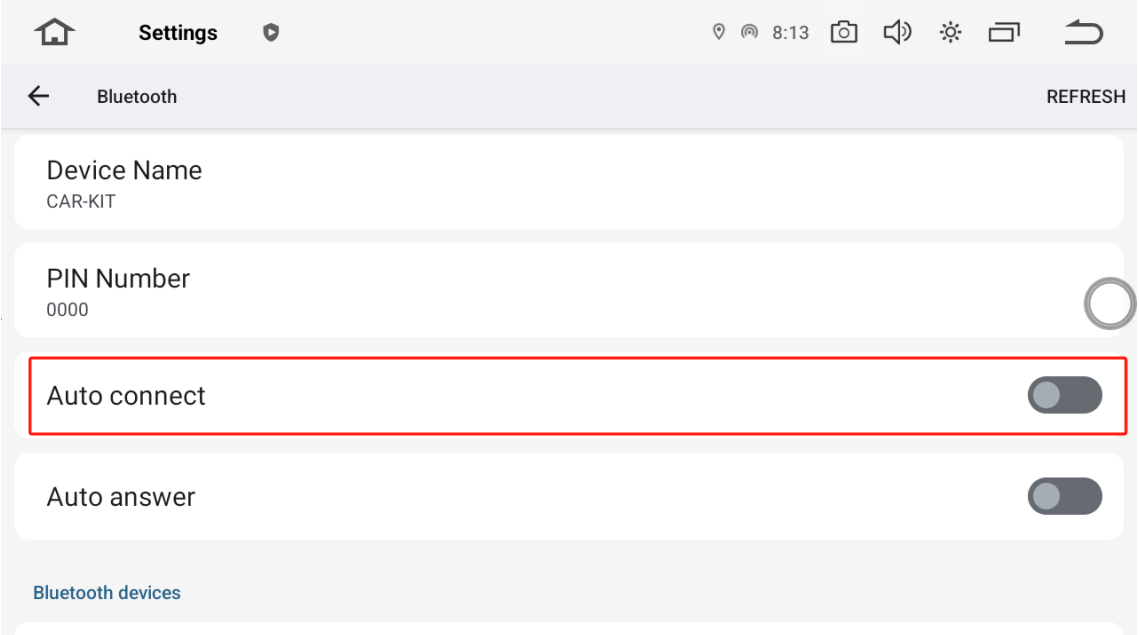Tap the wireless hotspot status icon
The height and width of the screenshot is (635, 1139).
pyautogui.click(x=748, y=33)
